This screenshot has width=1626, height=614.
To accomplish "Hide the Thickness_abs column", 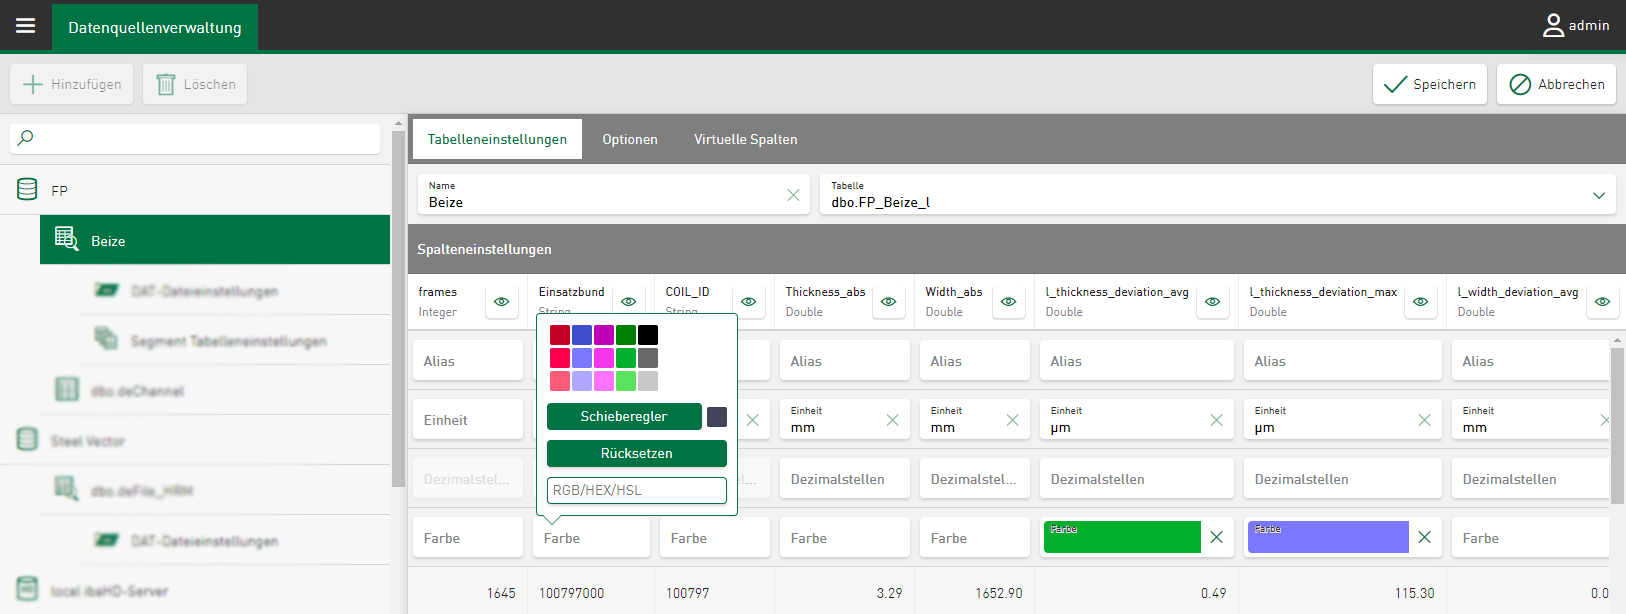I will pyautogui.click(x=888, y=301).
